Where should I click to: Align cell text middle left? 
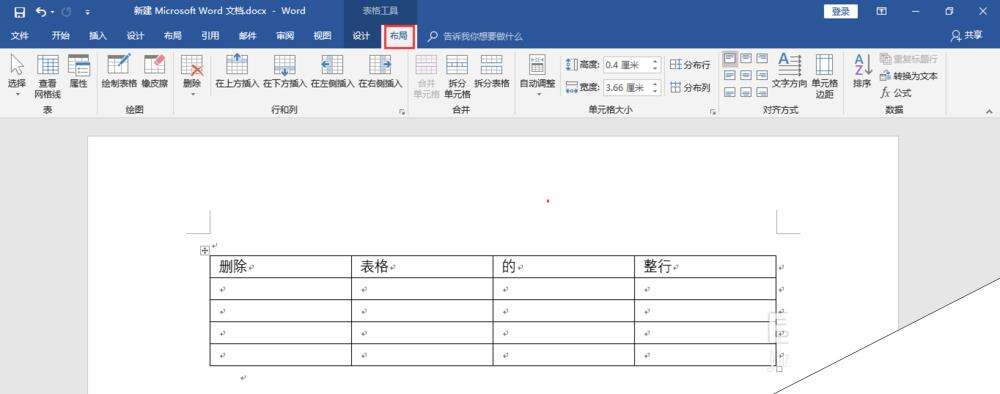point(730,75)
